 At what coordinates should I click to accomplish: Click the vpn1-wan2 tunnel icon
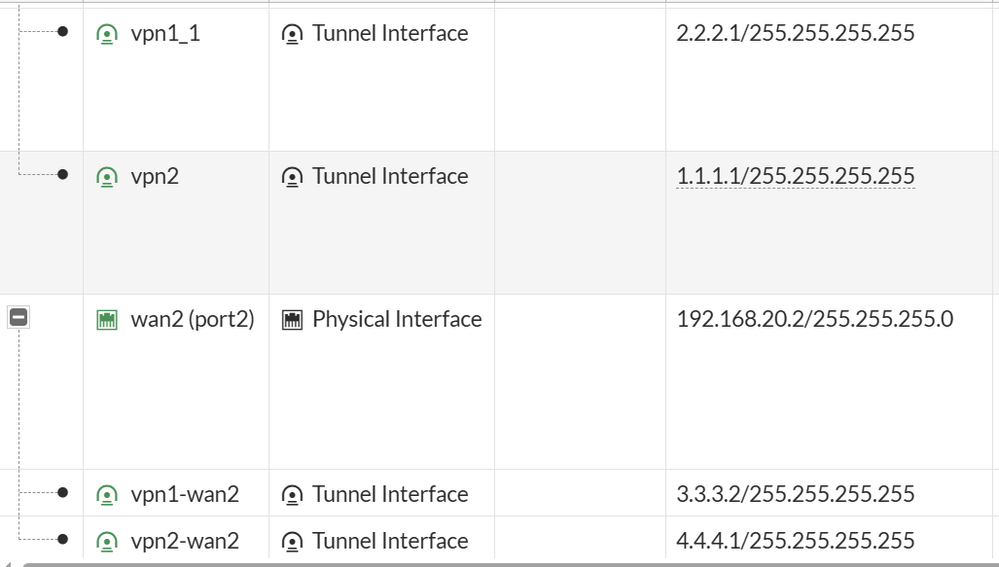pos(106,495)
